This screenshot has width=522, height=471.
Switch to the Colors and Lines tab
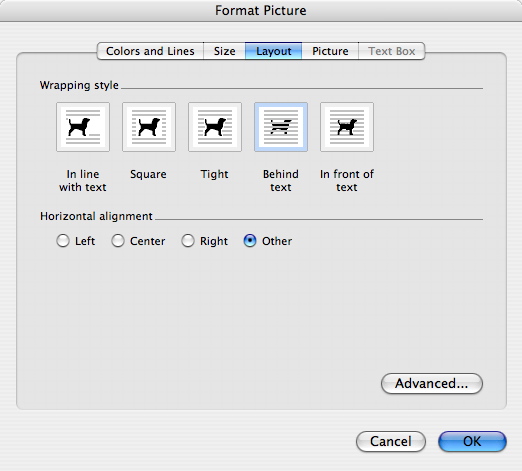coord(150,51)
